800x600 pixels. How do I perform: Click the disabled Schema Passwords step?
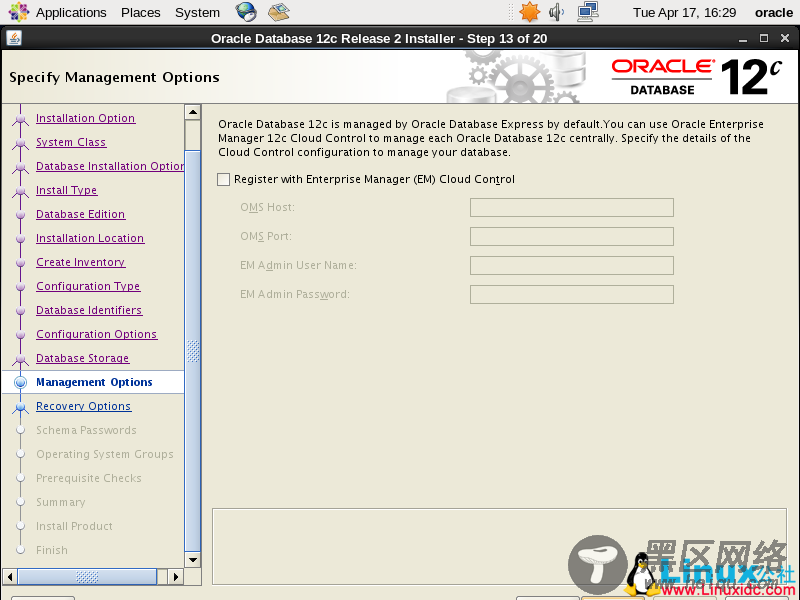coord(86,430)
